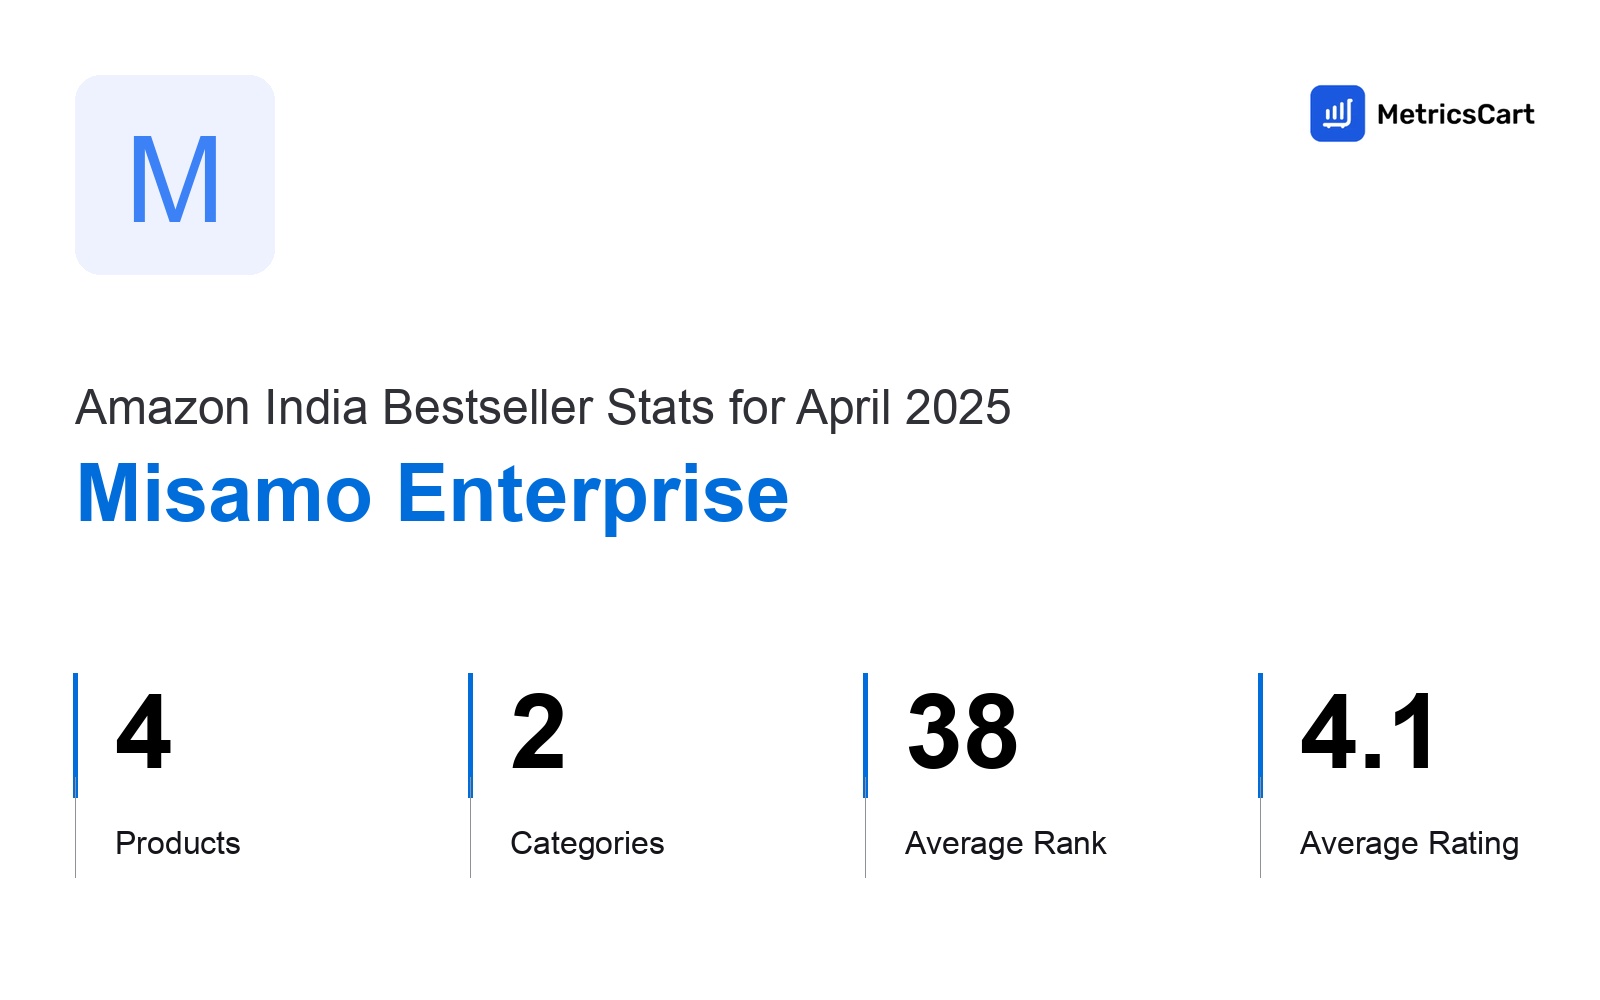The width and height of the screenshot is (1600, 1000).
Task: Click the MetricsCart cart logo icon
Action: tap(1337, 113)
